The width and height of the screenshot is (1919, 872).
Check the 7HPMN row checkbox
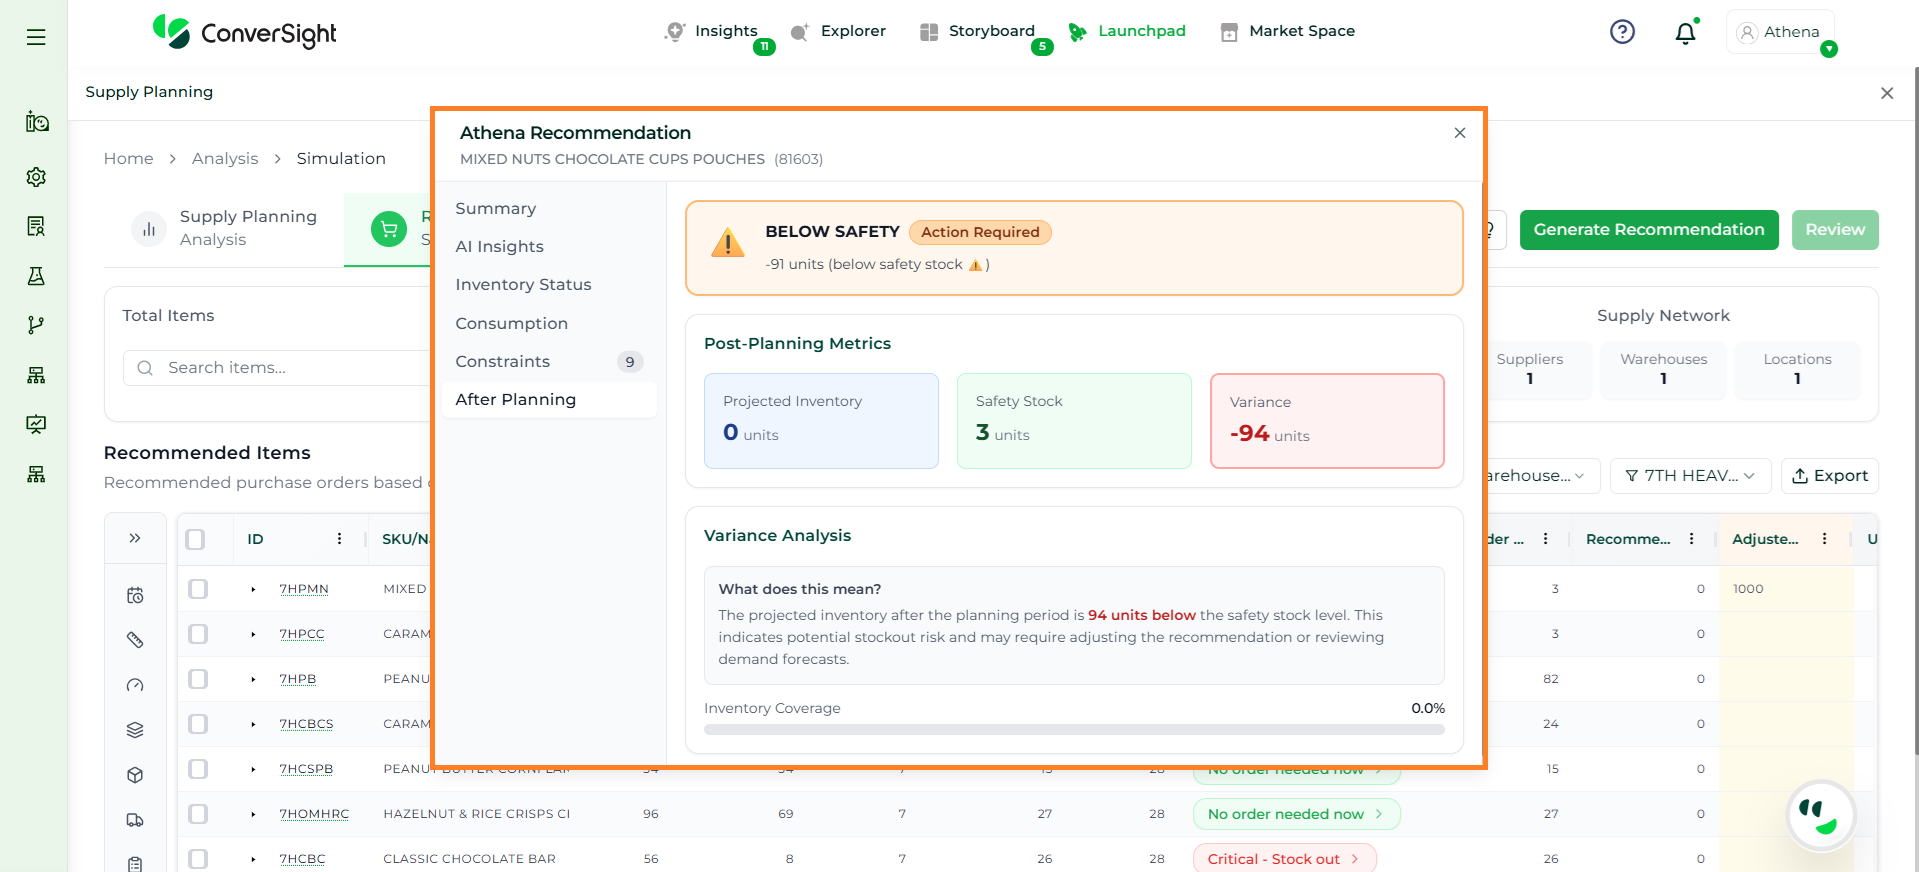click(x=198, y=589)
